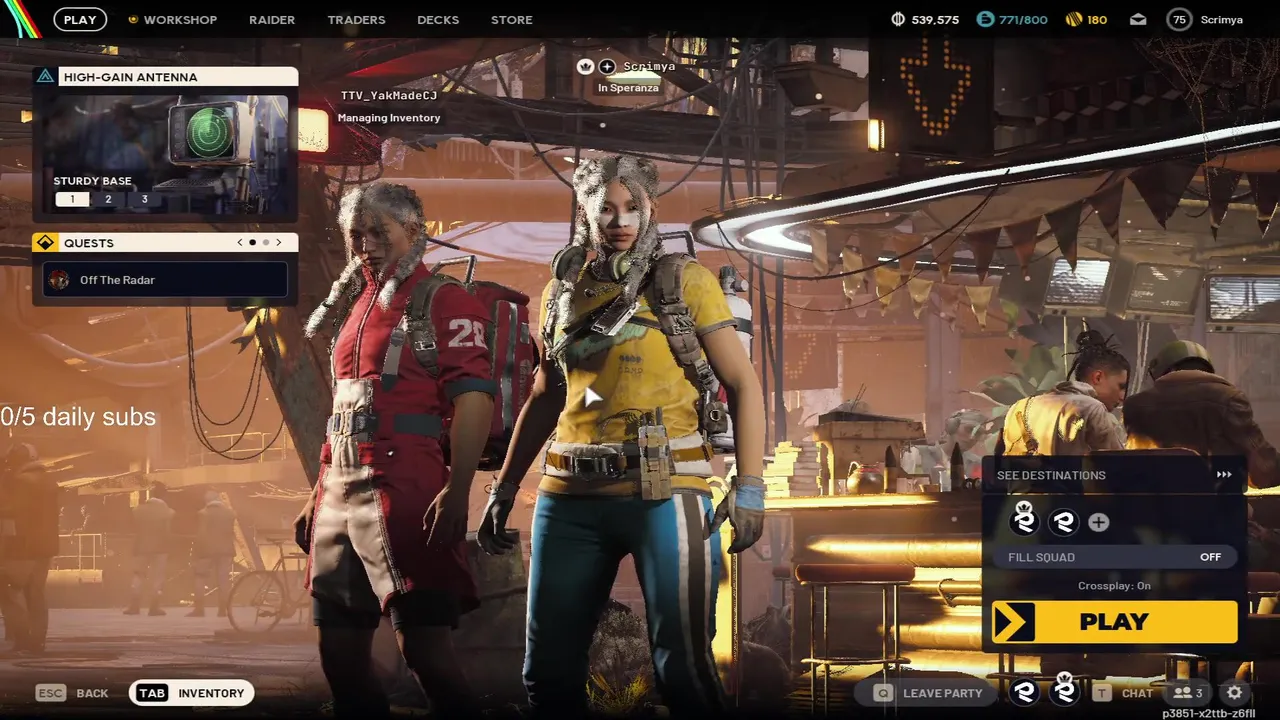Viewport: 1280px width, 720px height.
Task: Select the first quest page dot
Action: [x=252, y=242]
